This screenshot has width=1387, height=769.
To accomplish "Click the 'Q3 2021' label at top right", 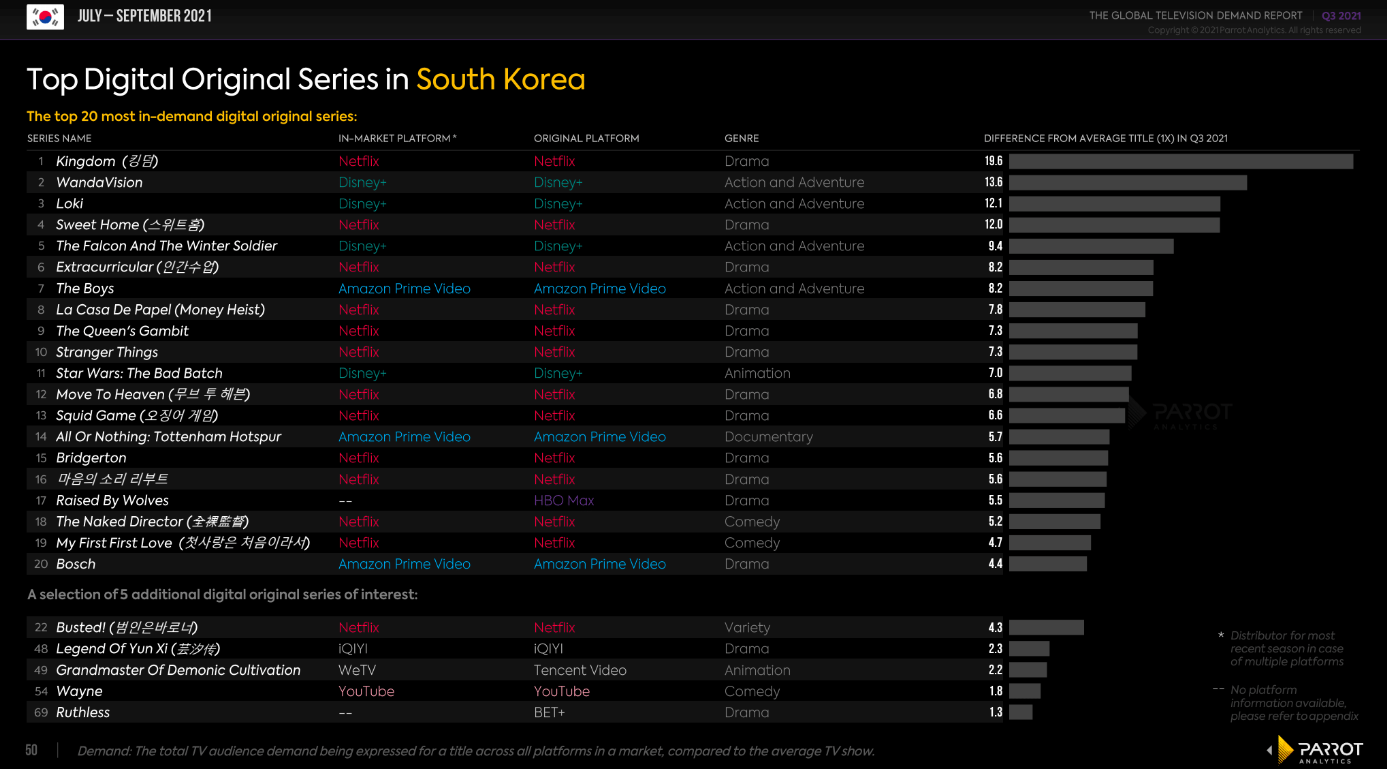I will (x=1341, y=15).
